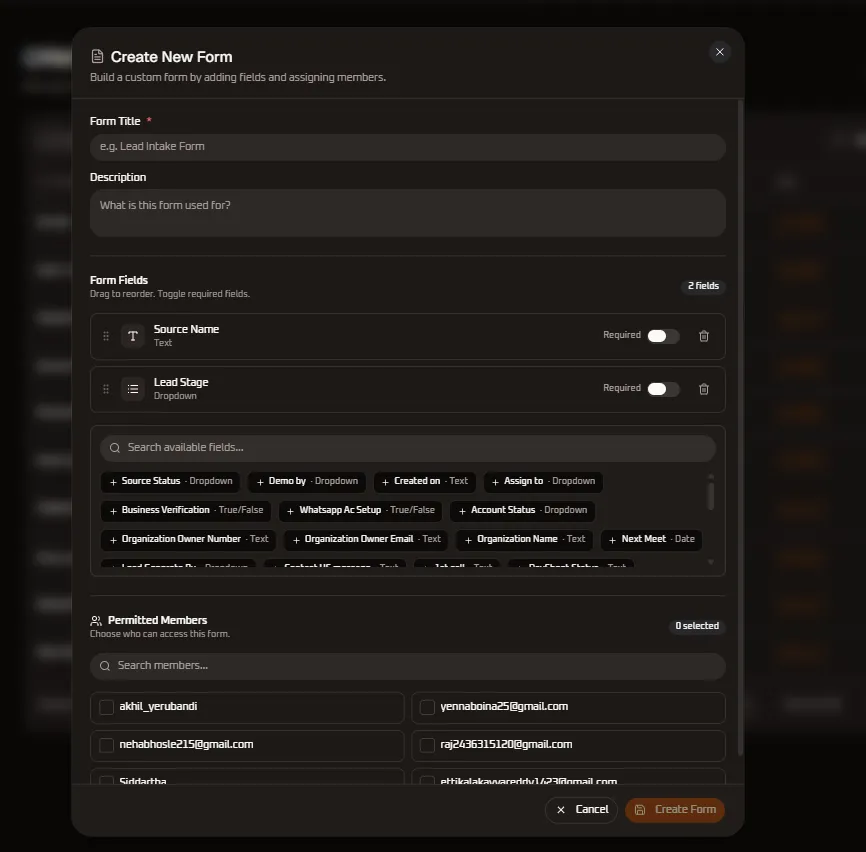The image size is (866, 852).
Task: Click the Search available fields box
Action: pyautogui.click(x=408, y=448)
